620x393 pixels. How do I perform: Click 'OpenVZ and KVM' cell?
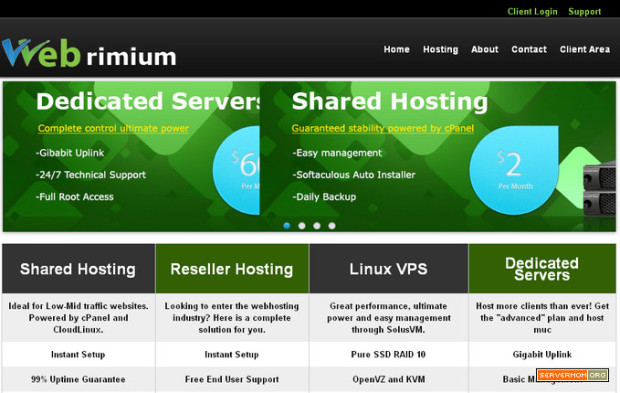pyautogui.click(x=389, y=379)
